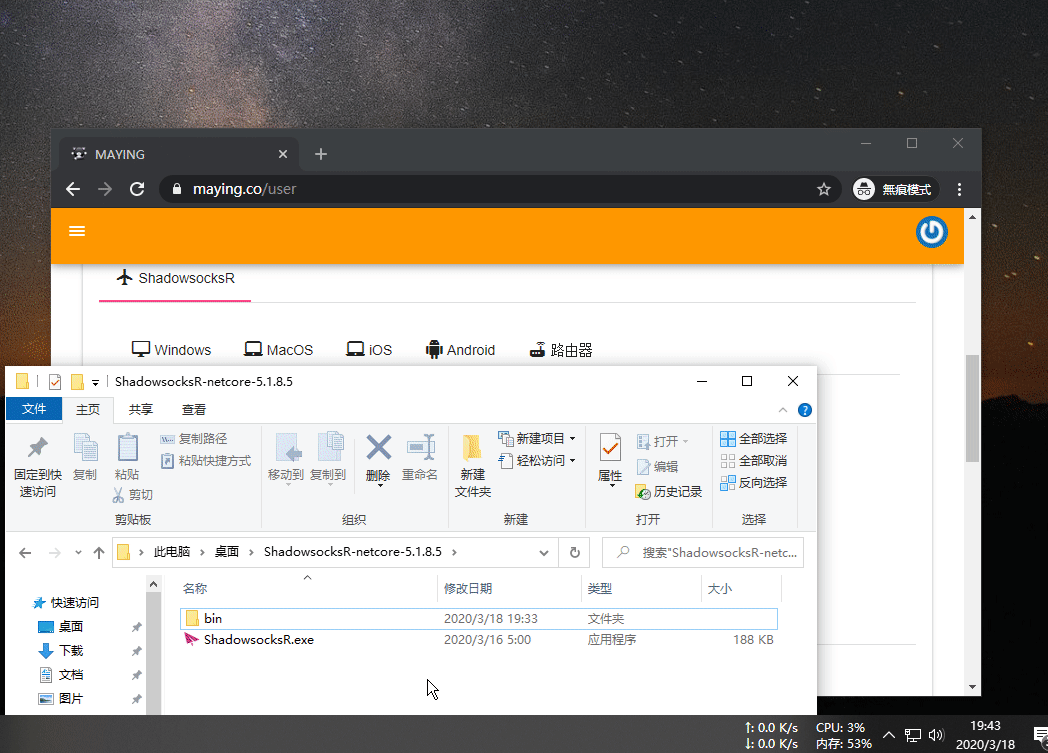Collapse the Explorer ribbon
Screen dimensions: 1048x753
pyautogui.click(x=783, y=410)
